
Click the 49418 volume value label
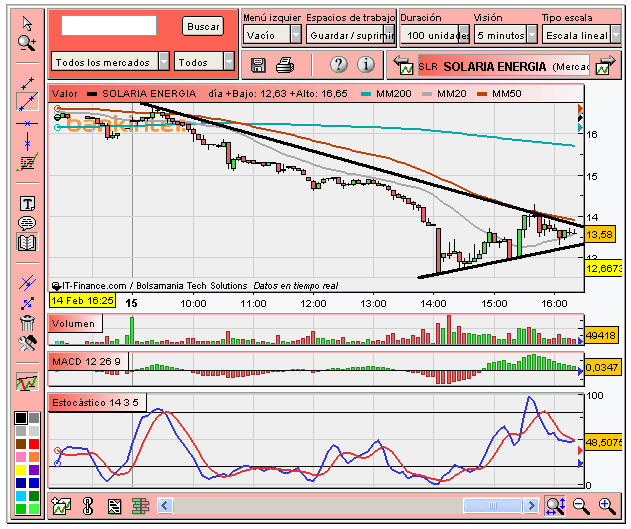(601, 335)
